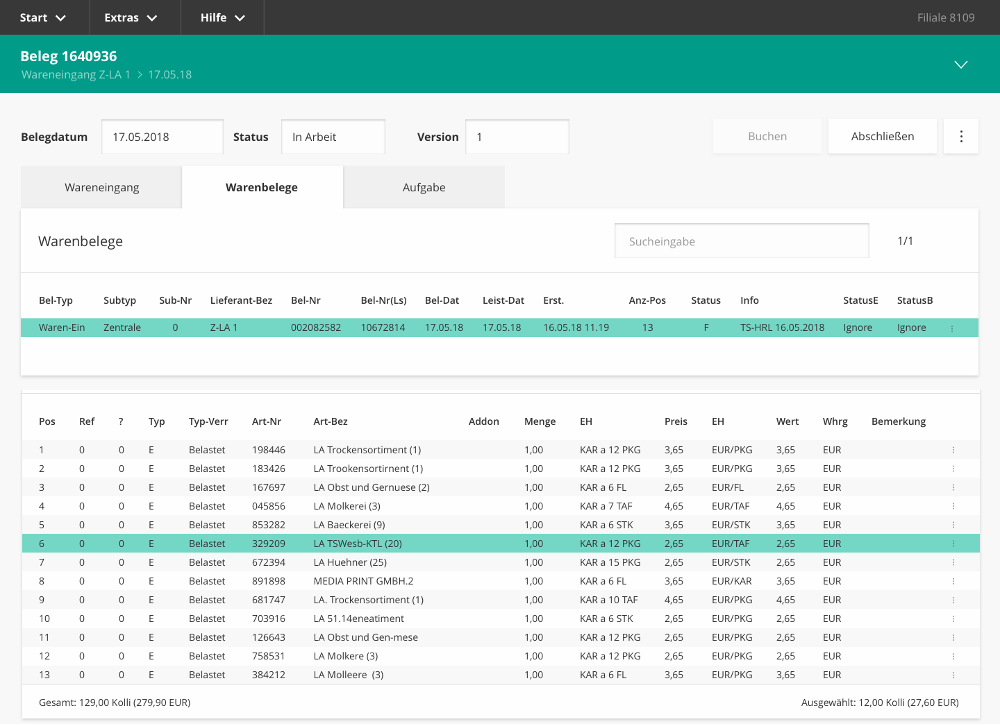1000x725 pixels.
Task: Click the Ausgewählt selection summary
Action: pyautogui.click(x=880, y=703)
